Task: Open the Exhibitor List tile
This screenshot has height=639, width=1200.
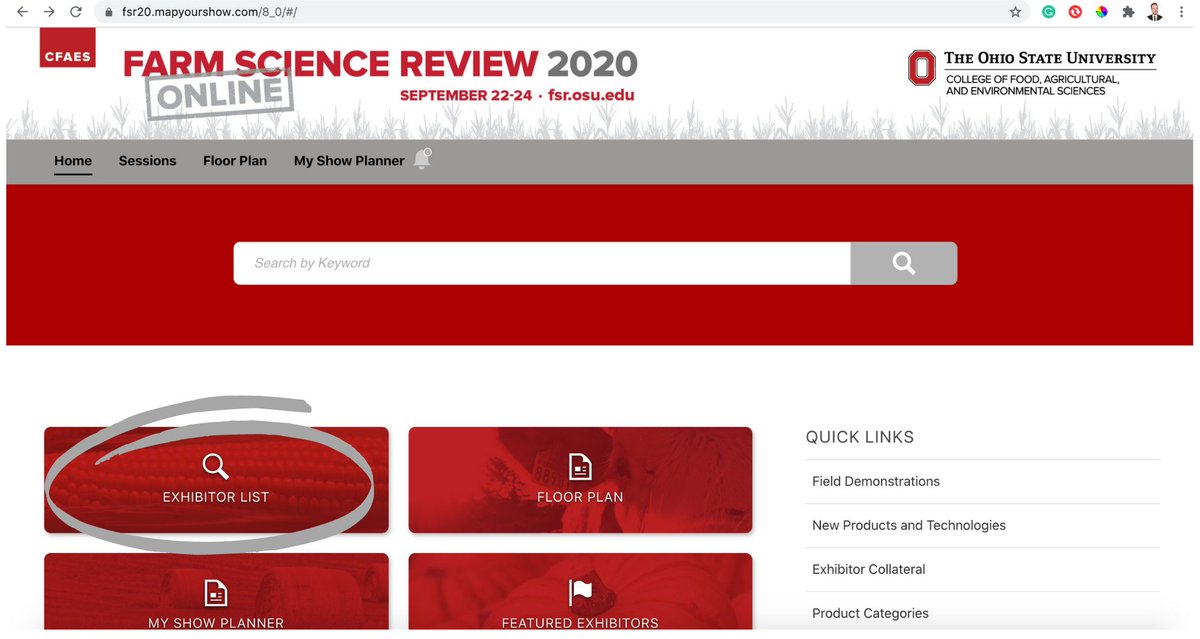Action: [x=216, y=480]
